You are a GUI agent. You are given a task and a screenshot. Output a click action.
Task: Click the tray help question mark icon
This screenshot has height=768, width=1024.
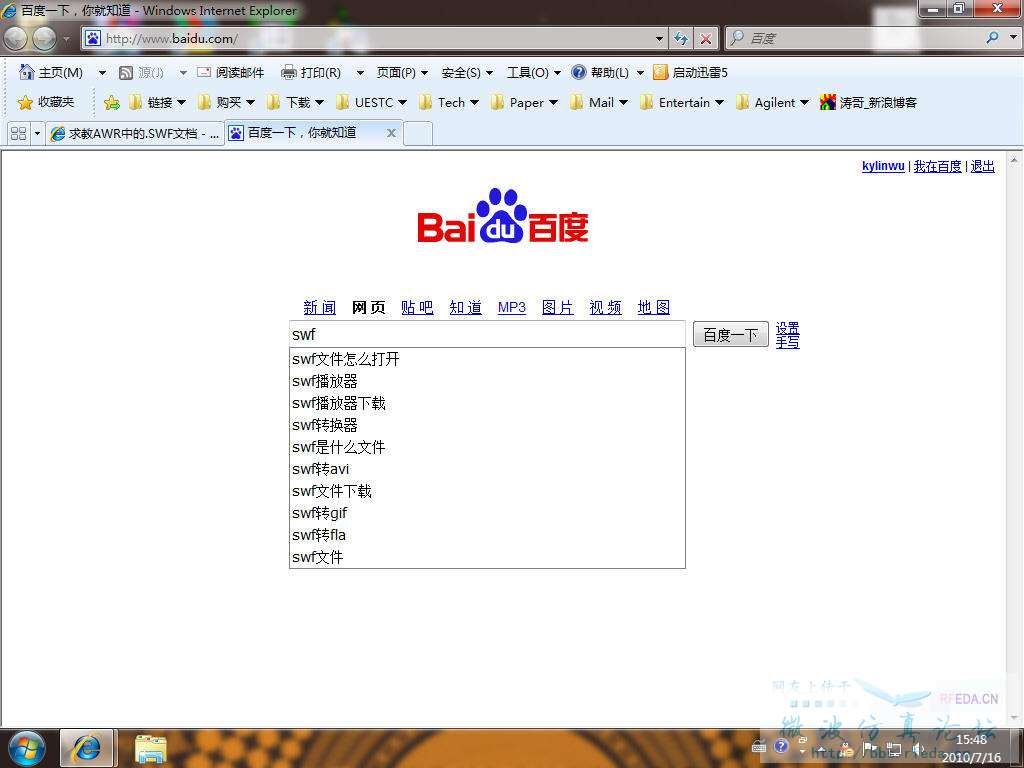(x=780, y=746)
